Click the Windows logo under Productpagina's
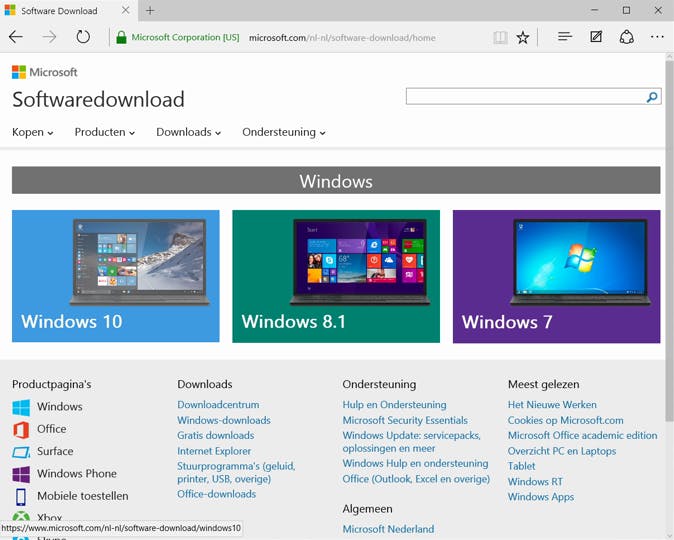The width and height of the screenshot is (674, 540). click(21, 407)
